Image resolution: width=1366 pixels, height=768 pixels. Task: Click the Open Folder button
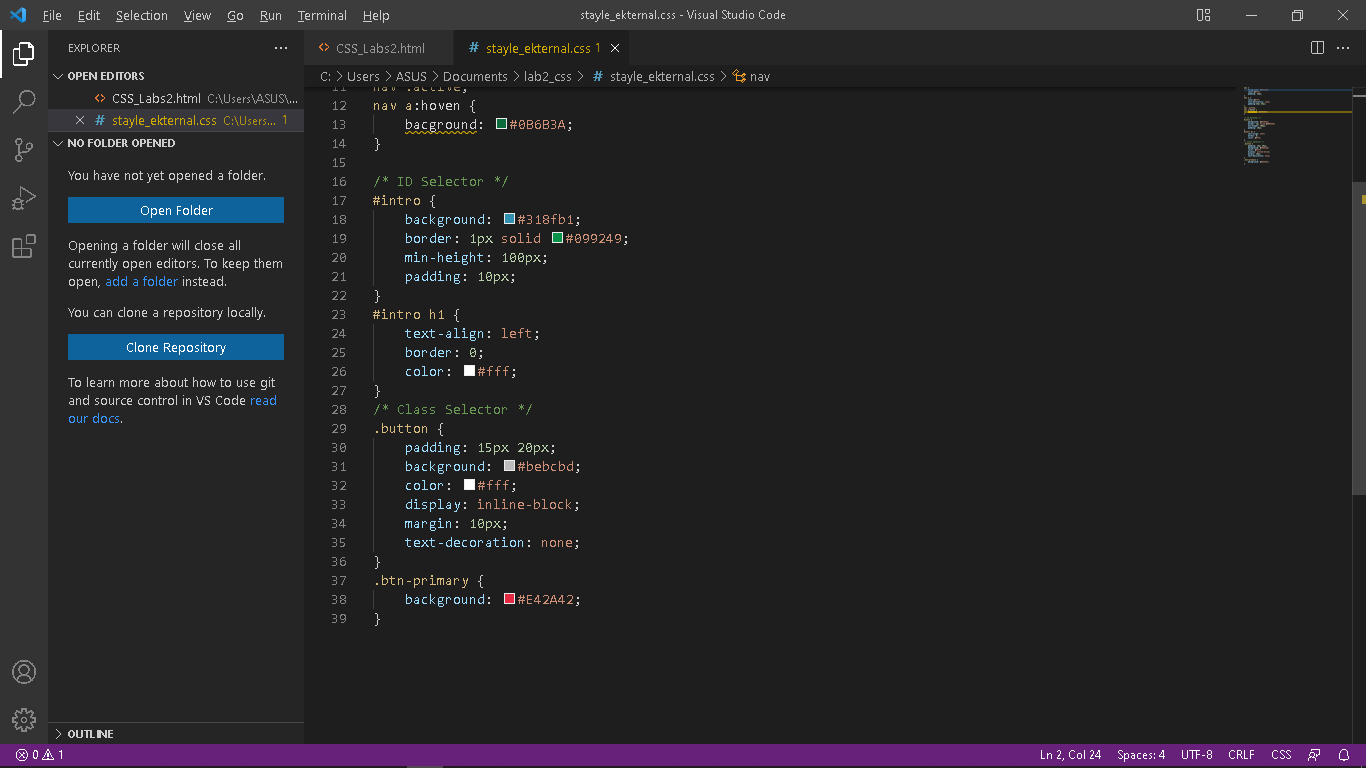coord(175,210)
